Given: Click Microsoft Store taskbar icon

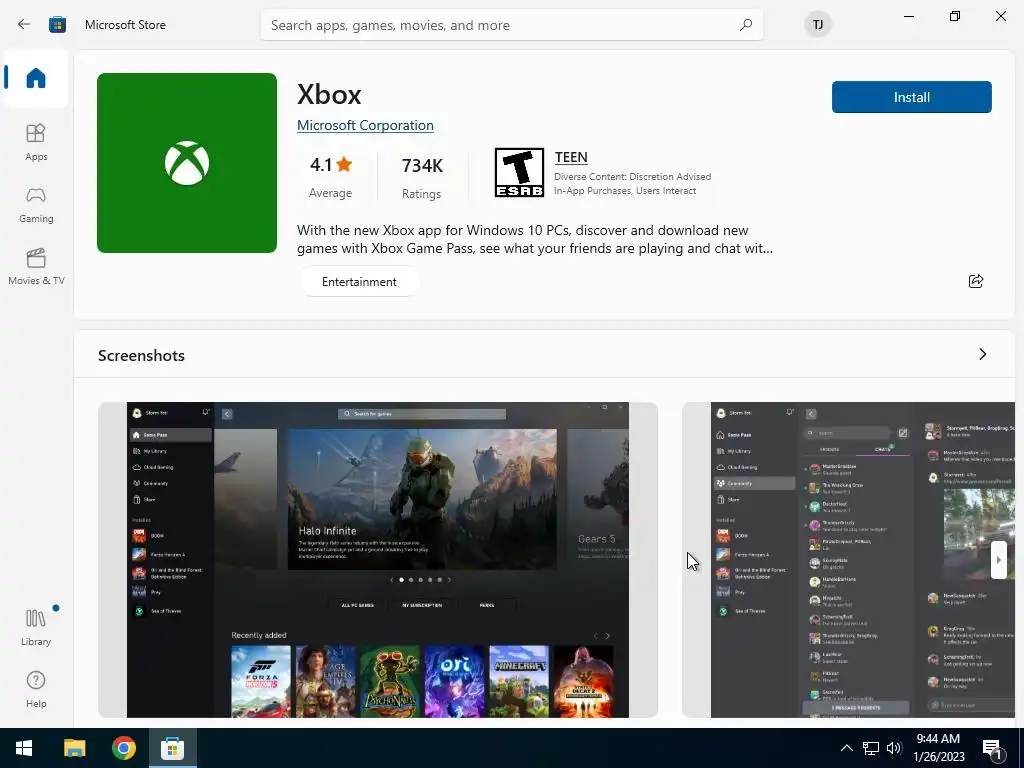Looking at the screenshot, I should pyautogui.click(x=172, y=748).
